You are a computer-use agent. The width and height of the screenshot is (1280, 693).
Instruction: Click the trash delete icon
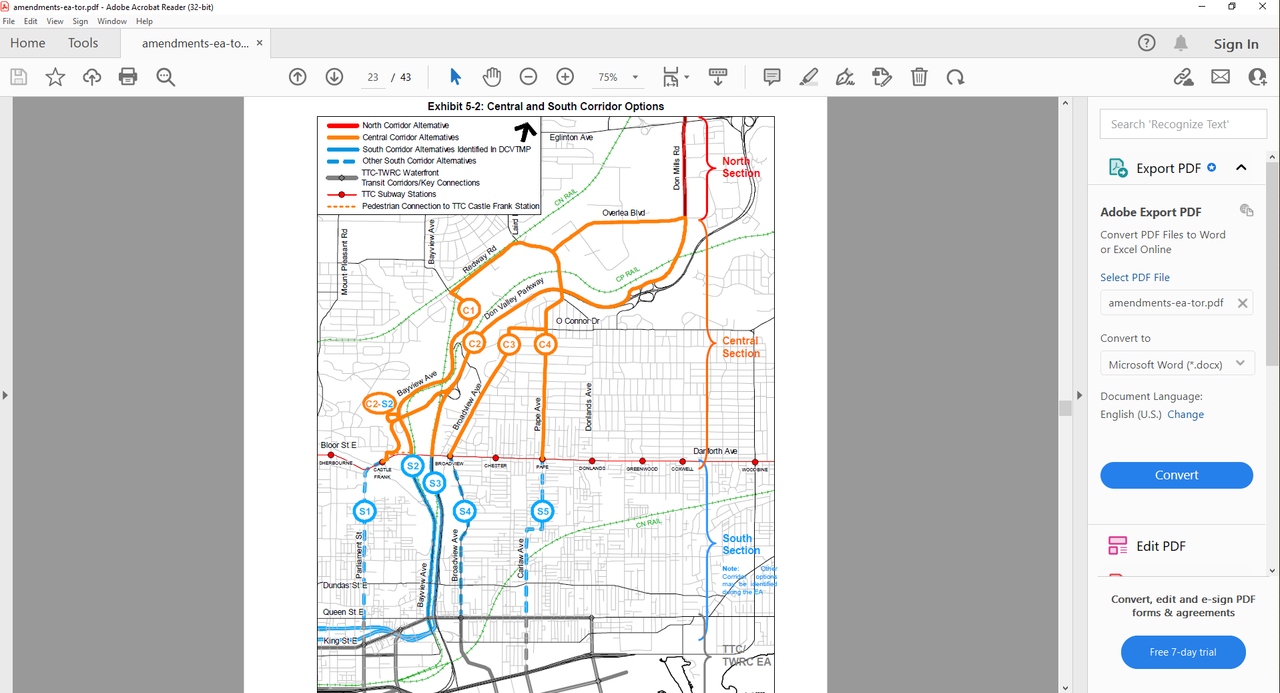919,77
